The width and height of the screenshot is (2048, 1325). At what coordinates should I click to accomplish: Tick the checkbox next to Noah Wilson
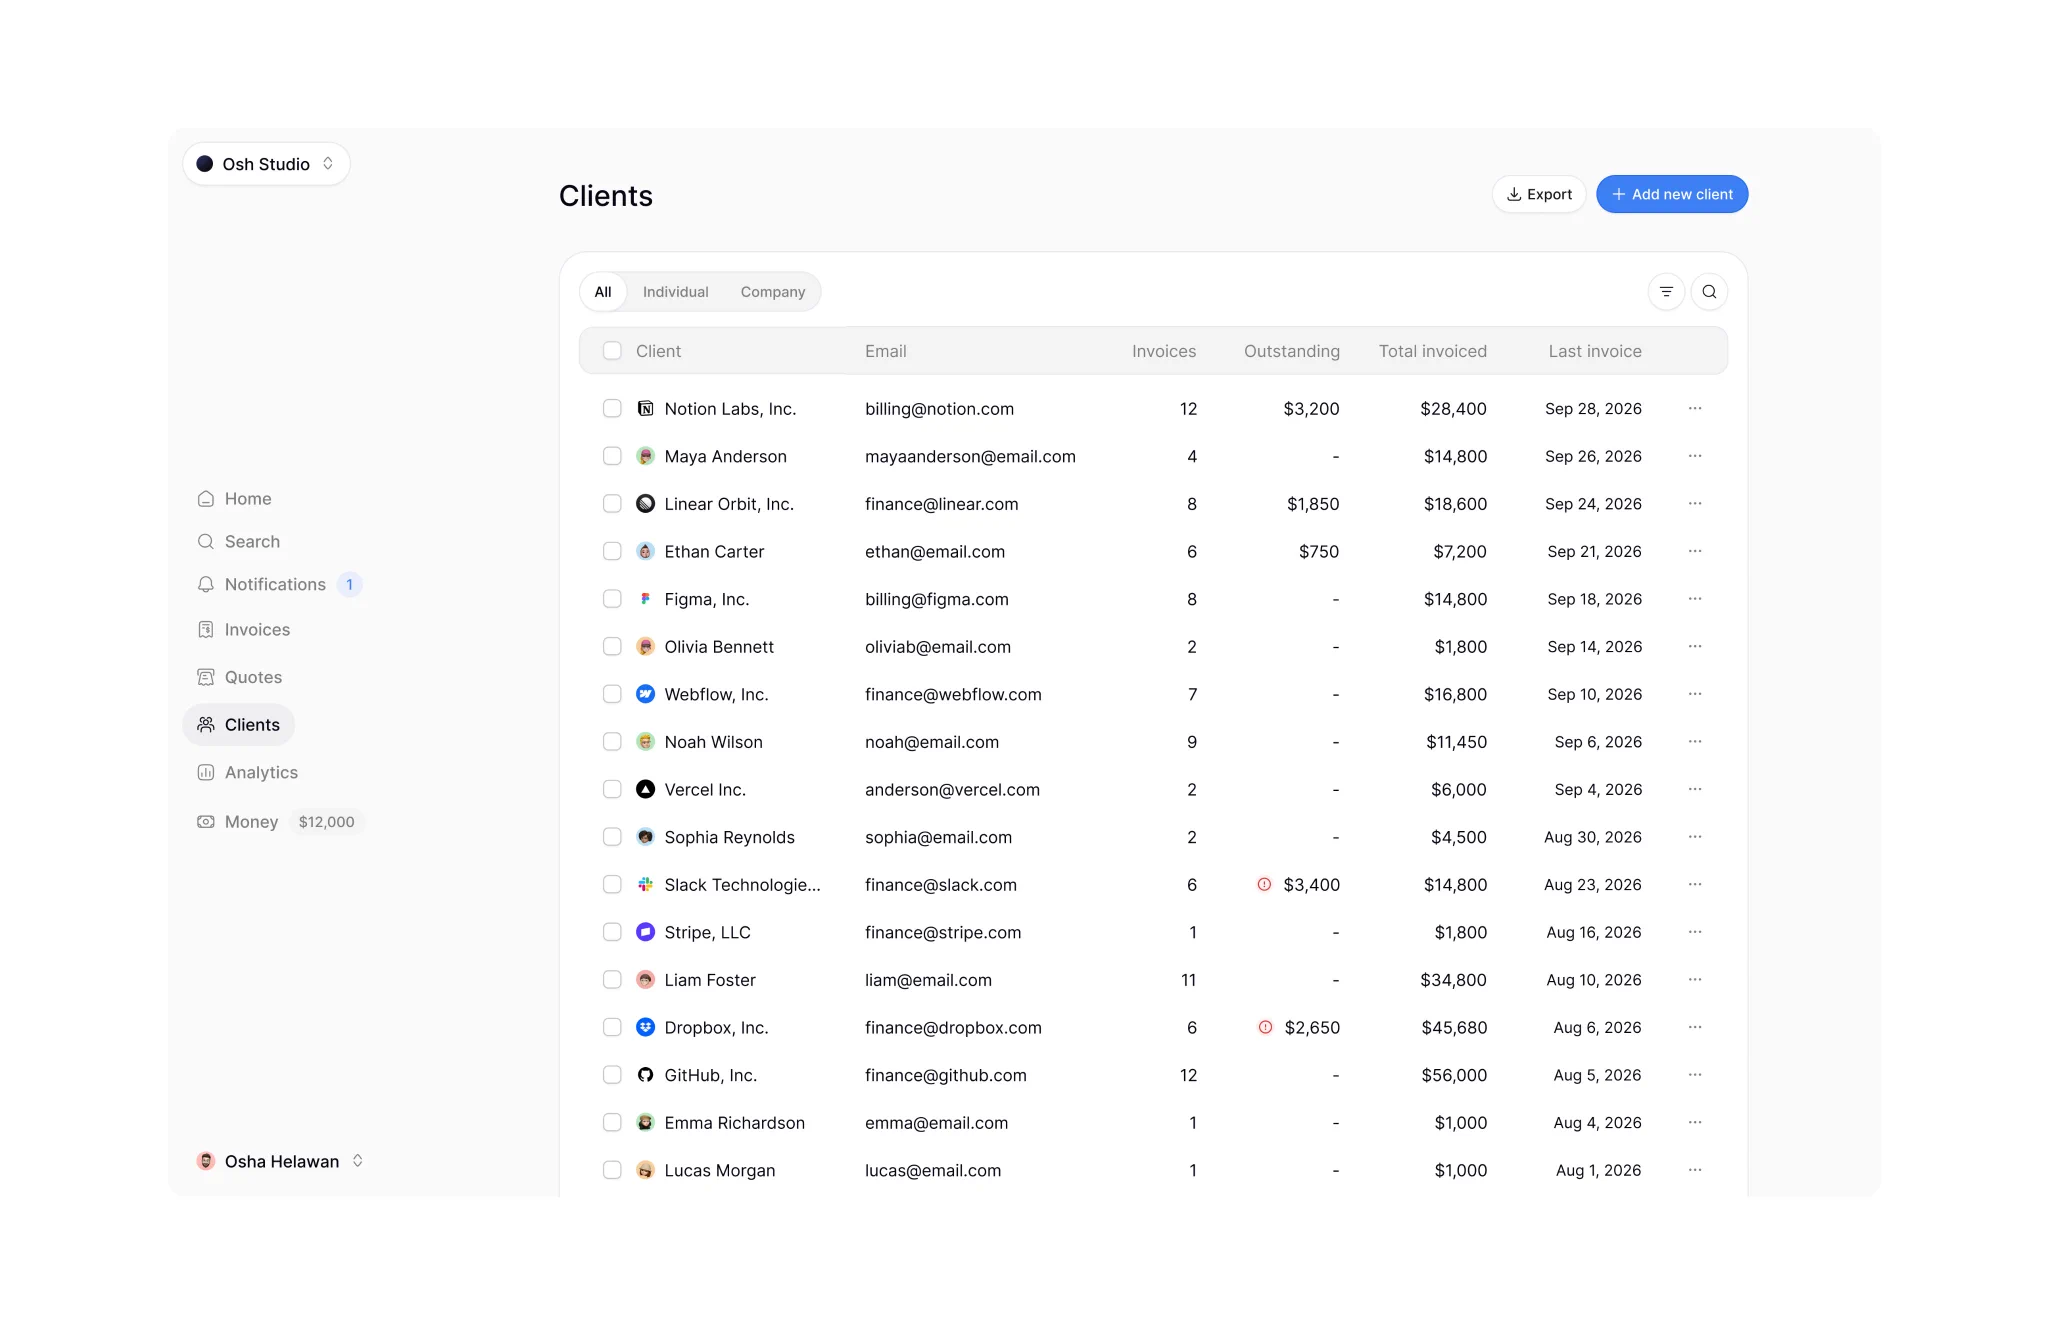[612, 742]
